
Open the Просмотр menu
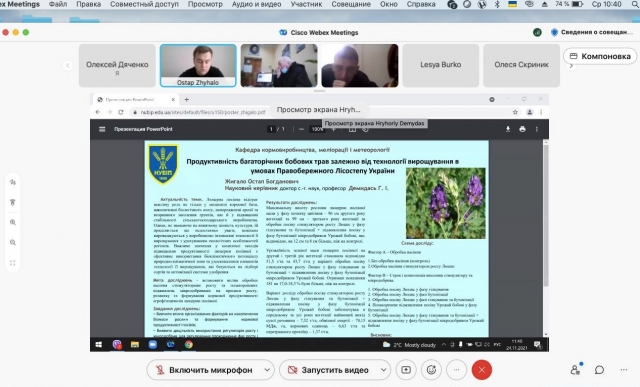tap(205, 4)
